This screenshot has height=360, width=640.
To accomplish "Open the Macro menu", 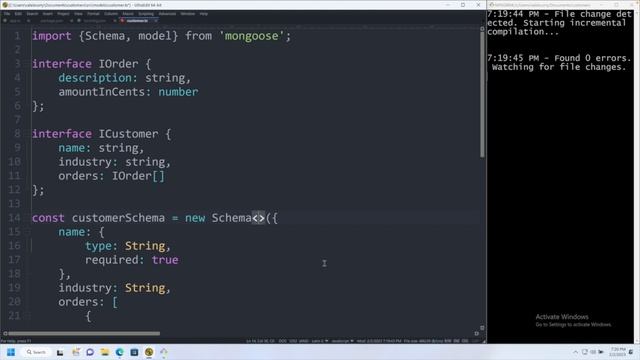I will (128, 14).
